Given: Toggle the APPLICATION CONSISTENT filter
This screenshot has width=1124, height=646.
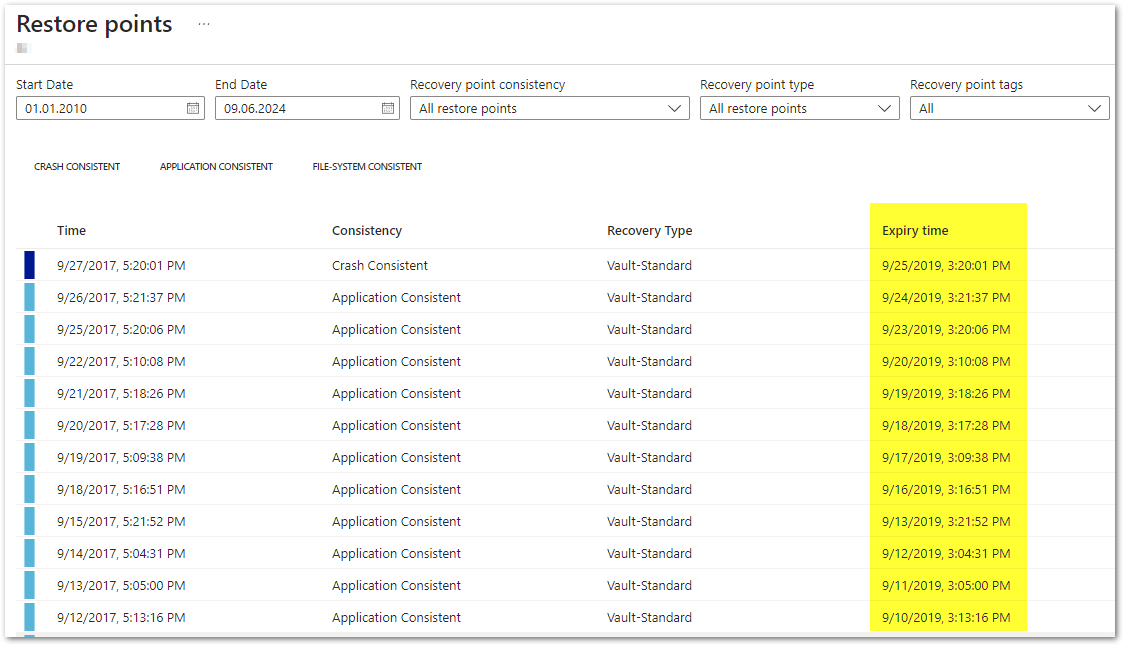Looking at the screenshot, I should pyautogui.click(x=216, y=166).
